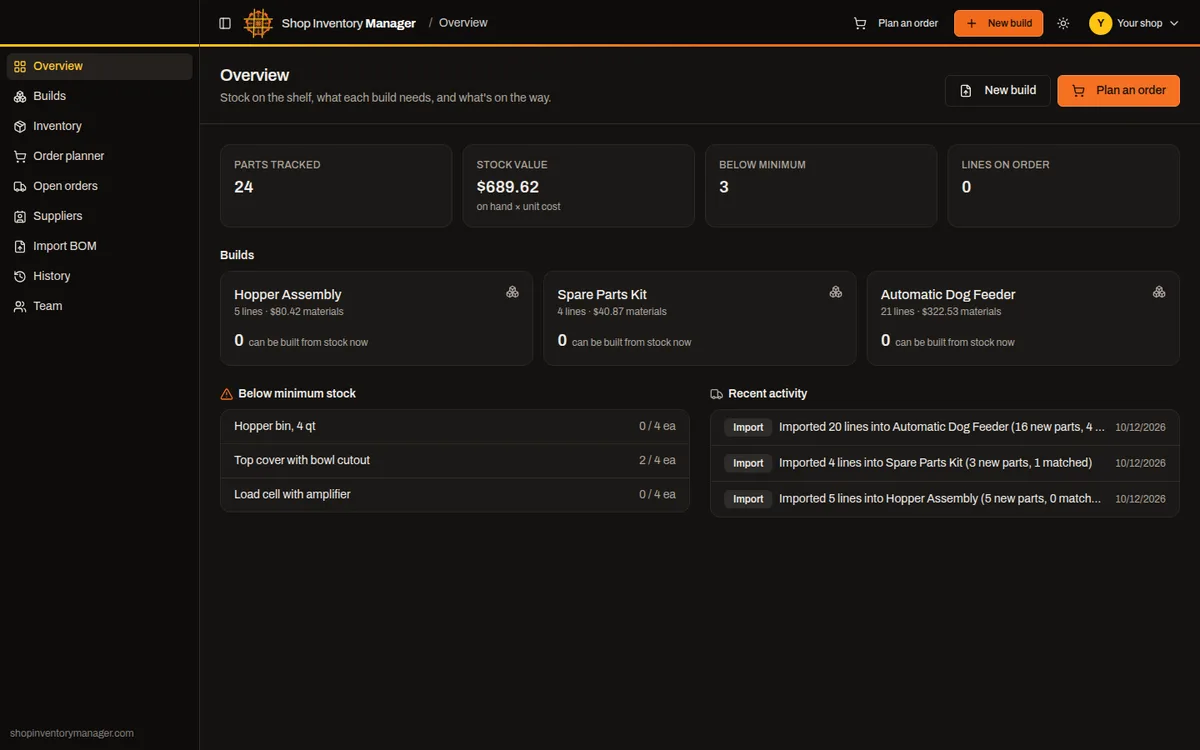Open Team in the sidebar
This screenshot has width=1200, height=750.
tap(99, 306)
